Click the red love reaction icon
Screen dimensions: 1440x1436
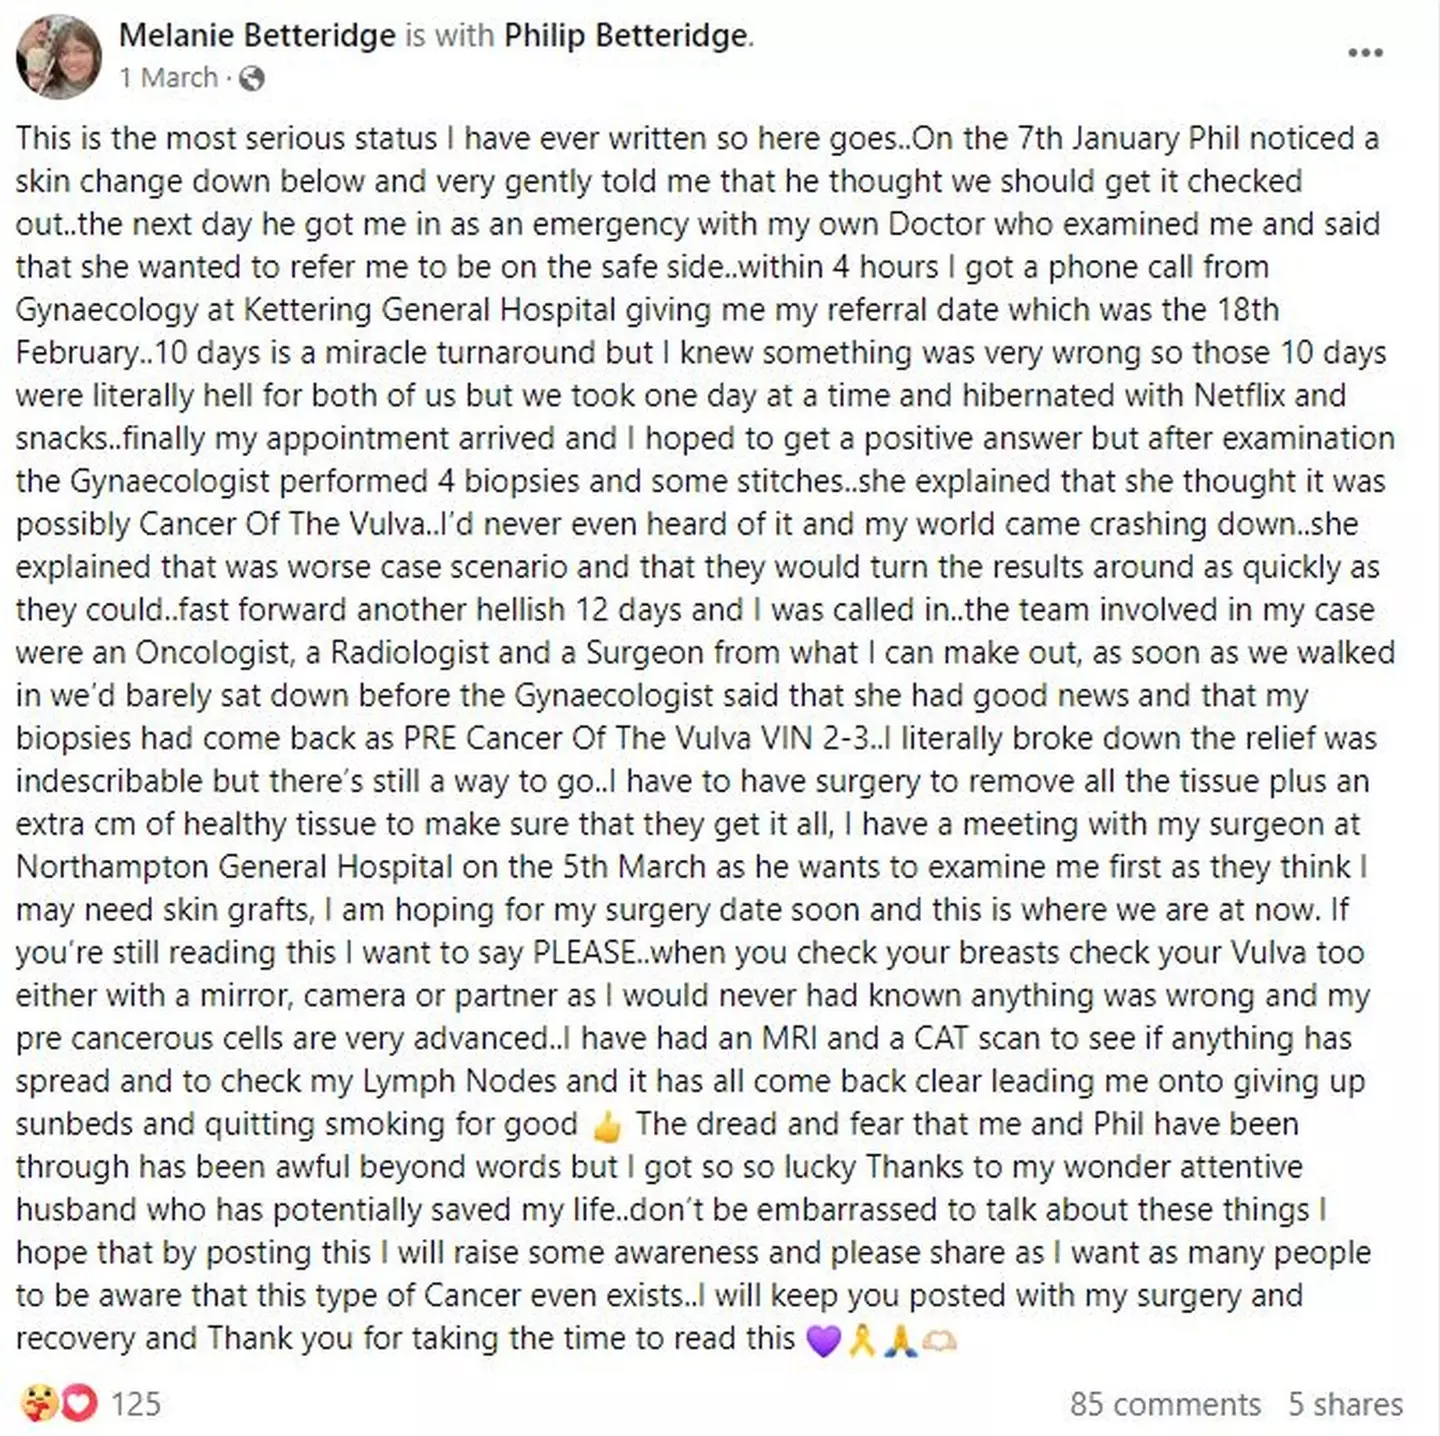pyautogui.click(x=78, y=1403)
